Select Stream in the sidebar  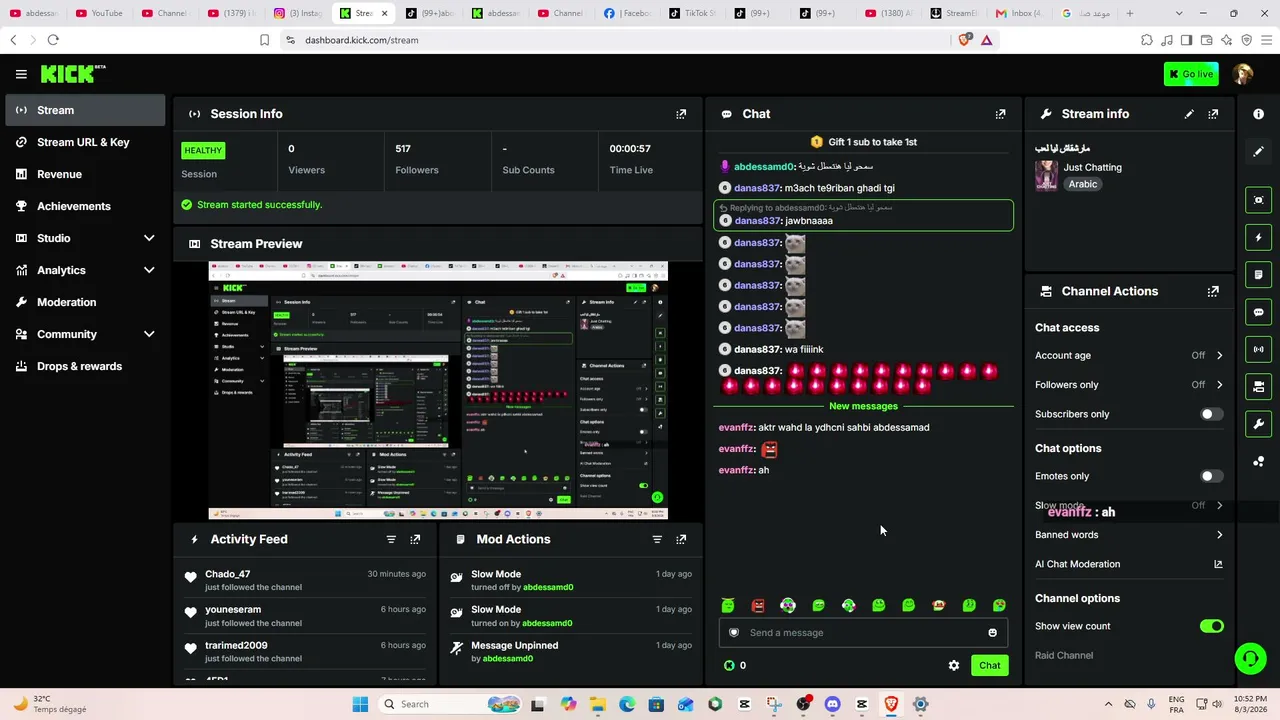point(85,110)
